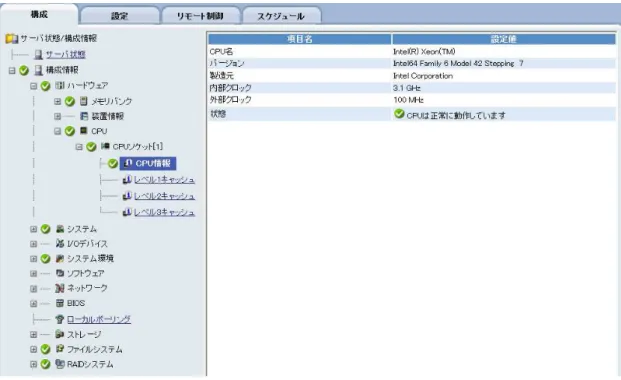Viewport: 621px width, 380px height.
Task: Select the Intel(R) Xeon(TM) value
Action: (424, 52)
